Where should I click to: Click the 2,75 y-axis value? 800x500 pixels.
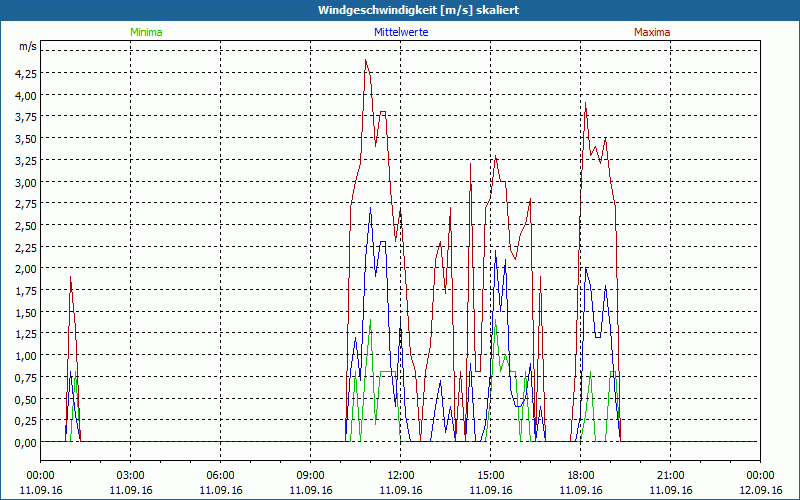[x=26, y=204]
